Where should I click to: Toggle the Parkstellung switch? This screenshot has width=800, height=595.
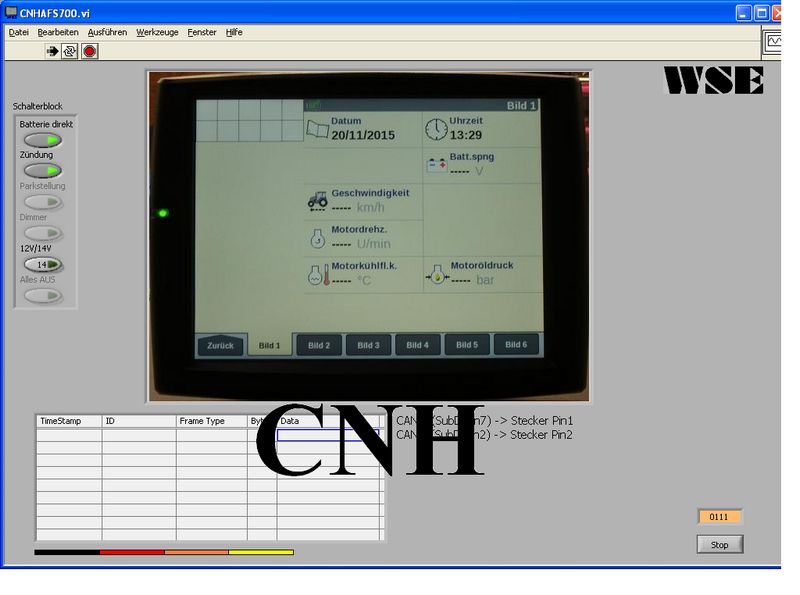pyautogui.click(x=43, y=202)
